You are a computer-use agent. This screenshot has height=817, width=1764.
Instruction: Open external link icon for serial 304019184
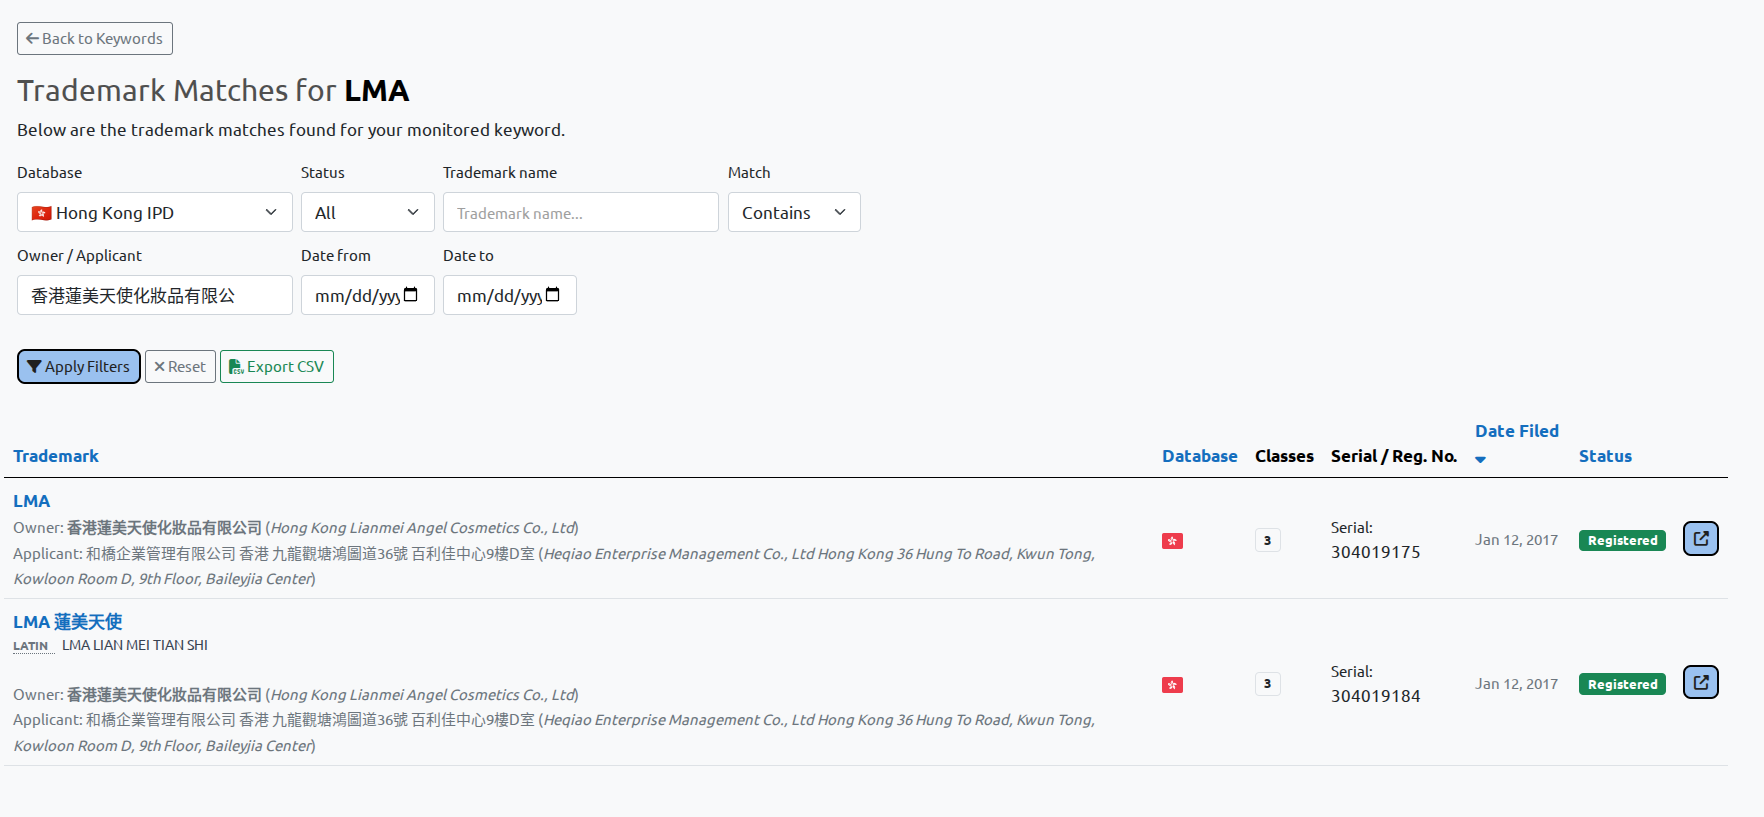pyautogui.click(x=1701, y=683)
